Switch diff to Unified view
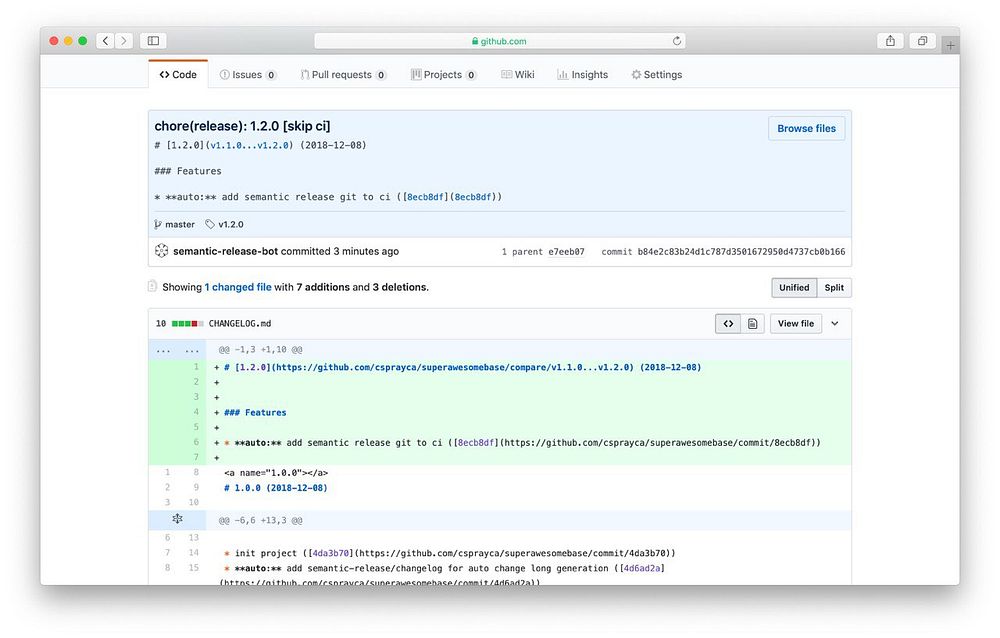This screenshot has width=1000, height=638. point(794,287)
